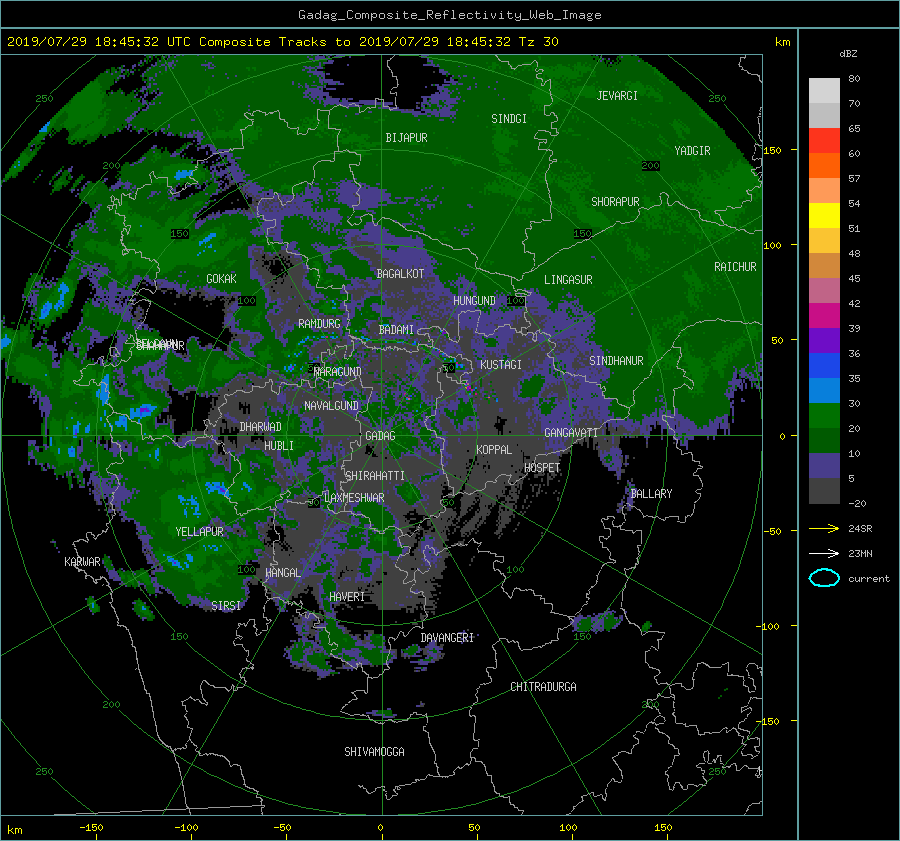
Task: Pick the yellow 51–54 dBZ legend swatch
Action: [x=824, y=216]
